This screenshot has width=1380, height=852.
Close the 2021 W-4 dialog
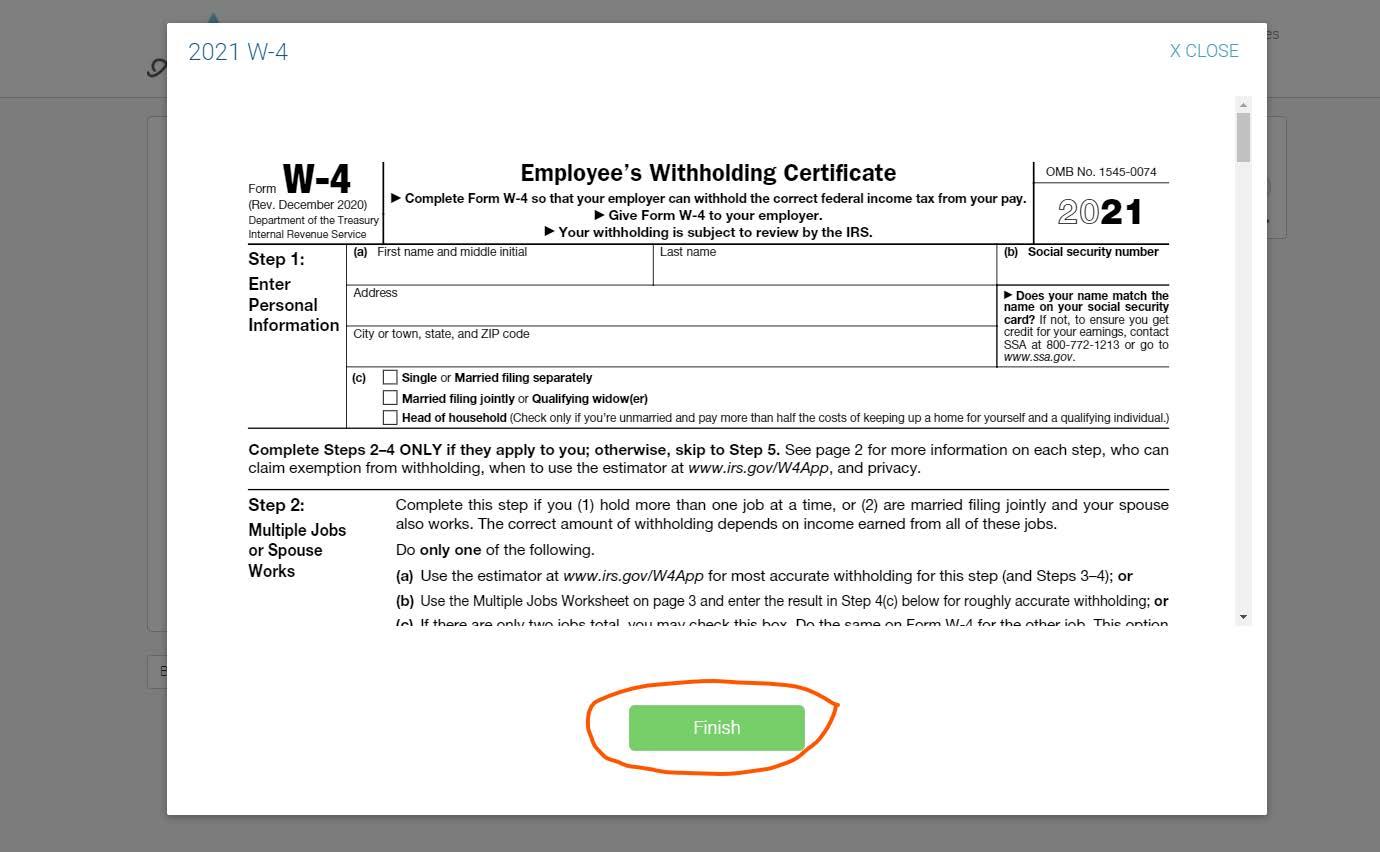[x=1204, y=51]
